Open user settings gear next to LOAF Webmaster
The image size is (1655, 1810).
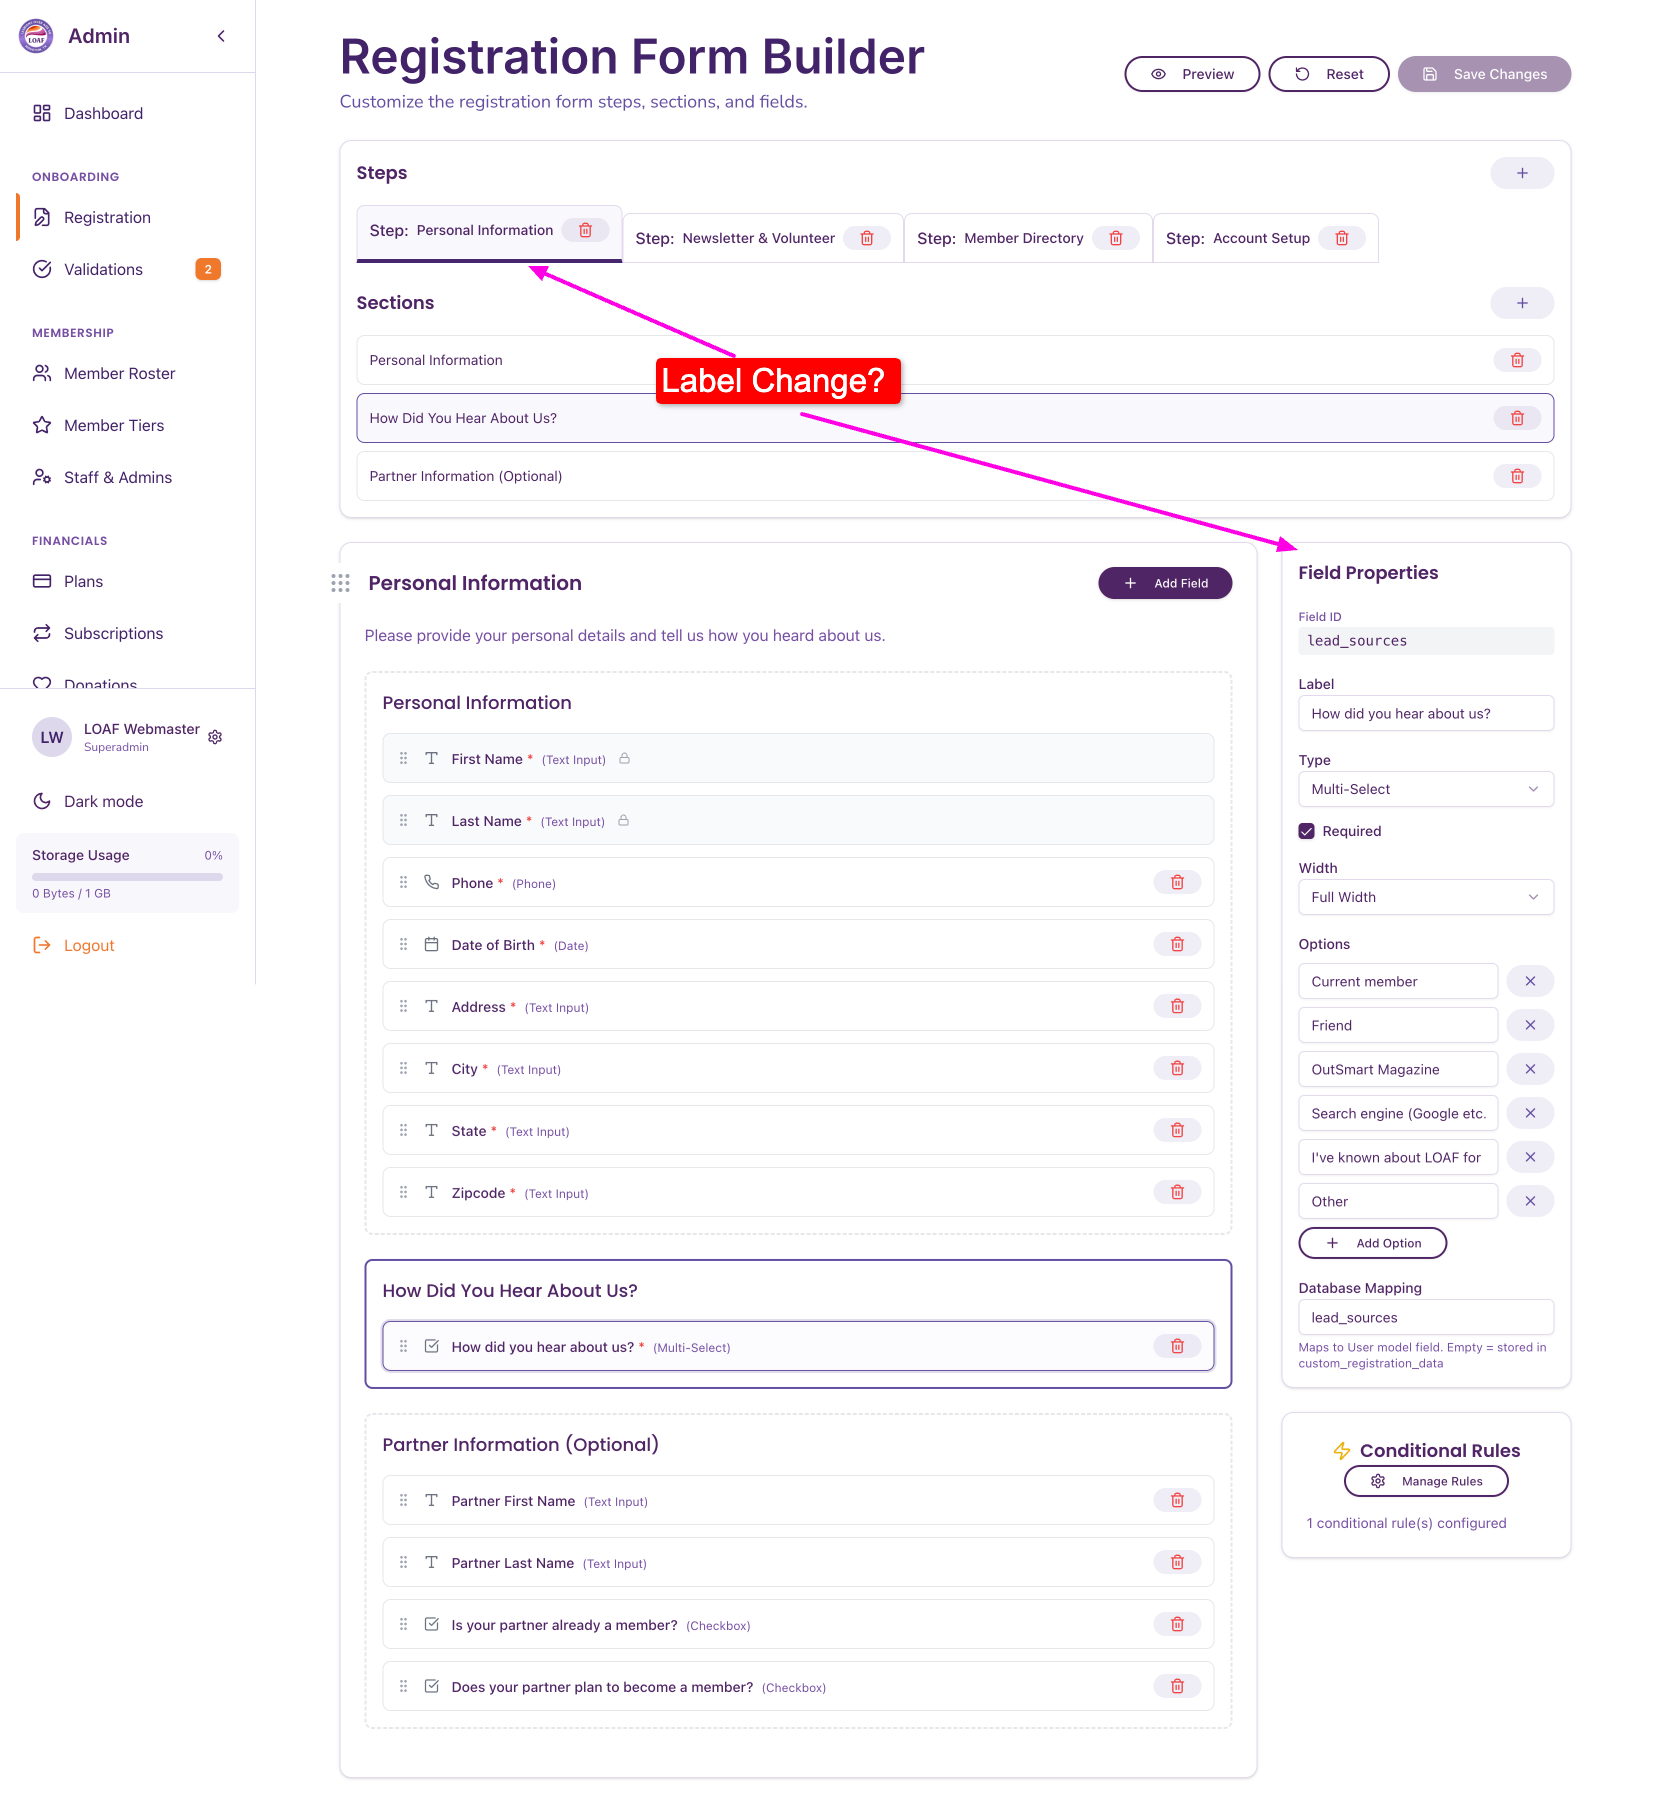coord(215,737)
